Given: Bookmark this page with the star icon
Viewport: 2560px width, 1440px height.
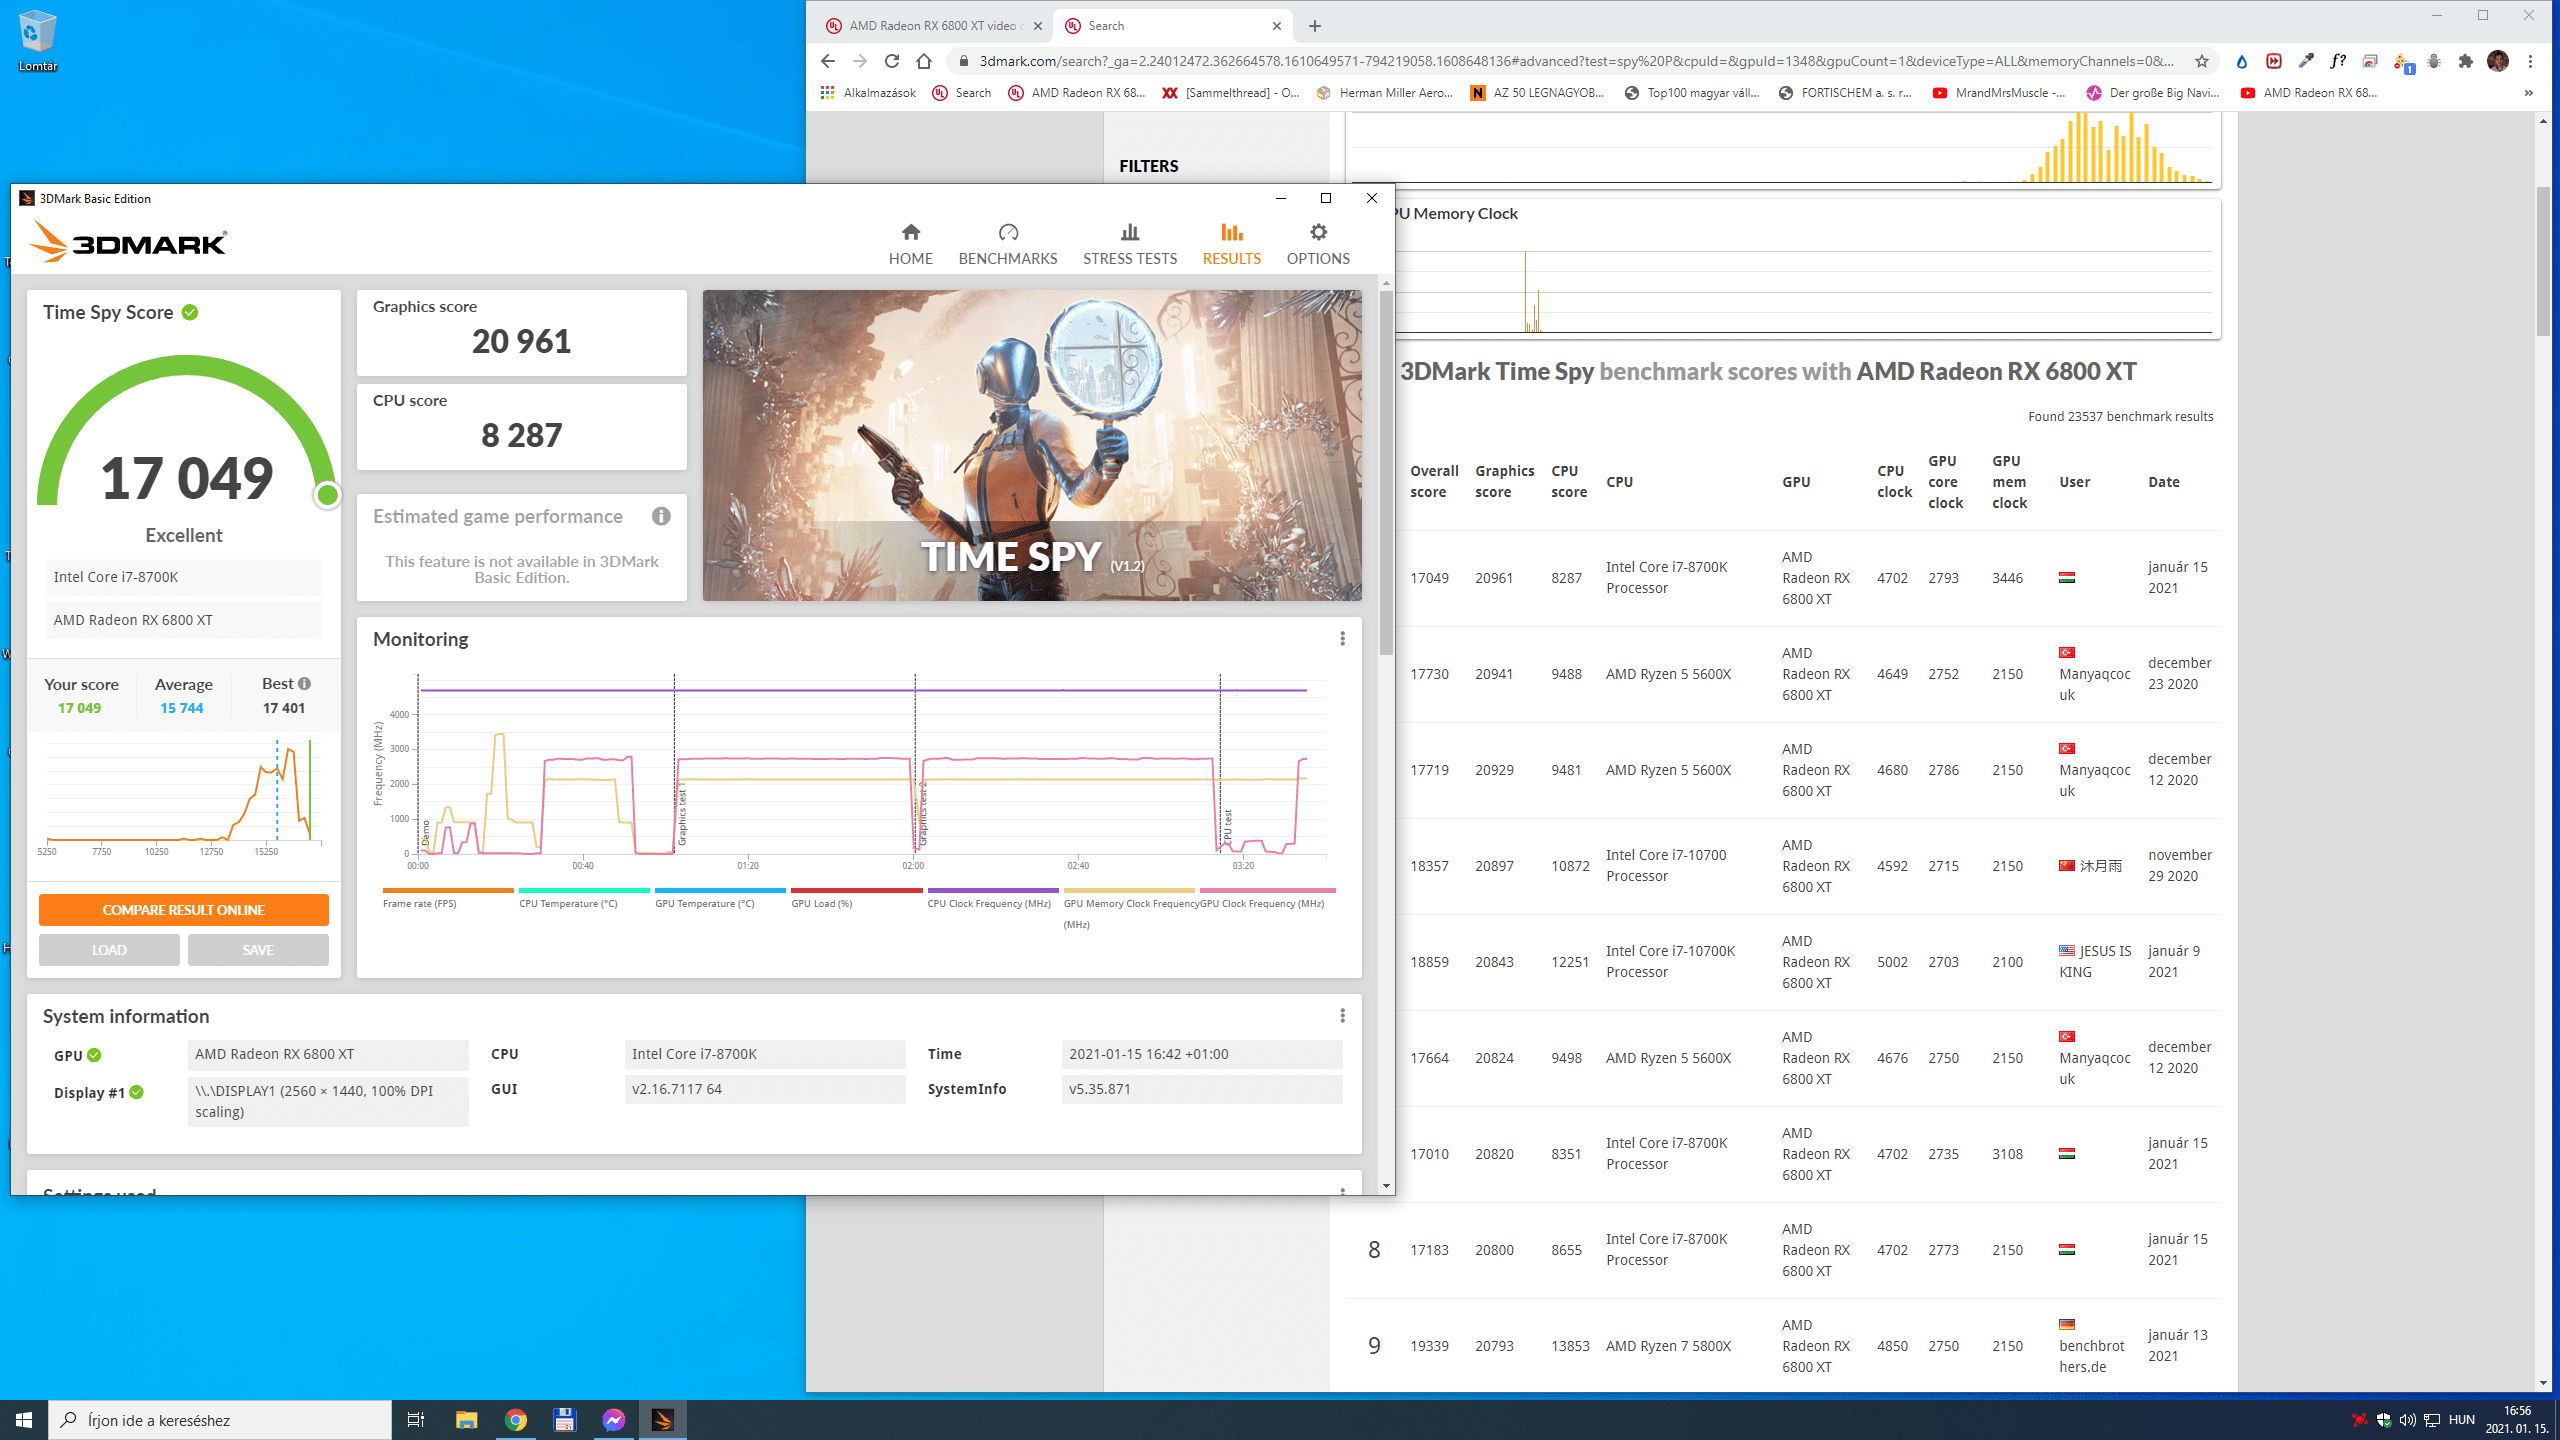Looking at the screenshot, I should [x=2201, y=61].
